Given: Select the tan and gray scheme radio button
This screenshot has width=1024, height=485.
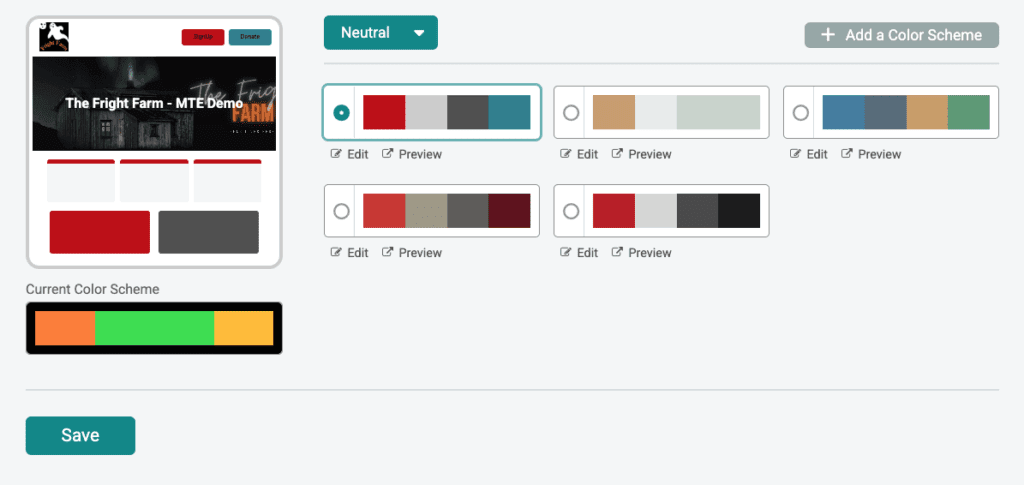Looking at the screenshot, I should click(x=571, y=113).
